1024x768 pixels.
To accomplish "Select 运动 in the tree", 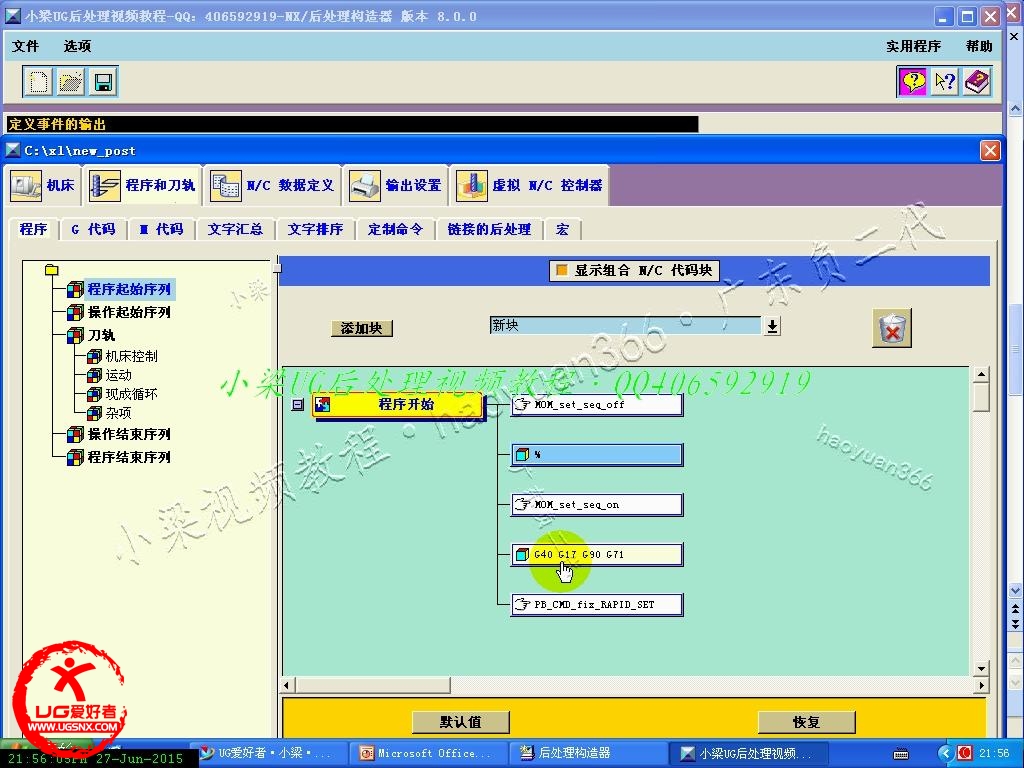I will [118, 375].
